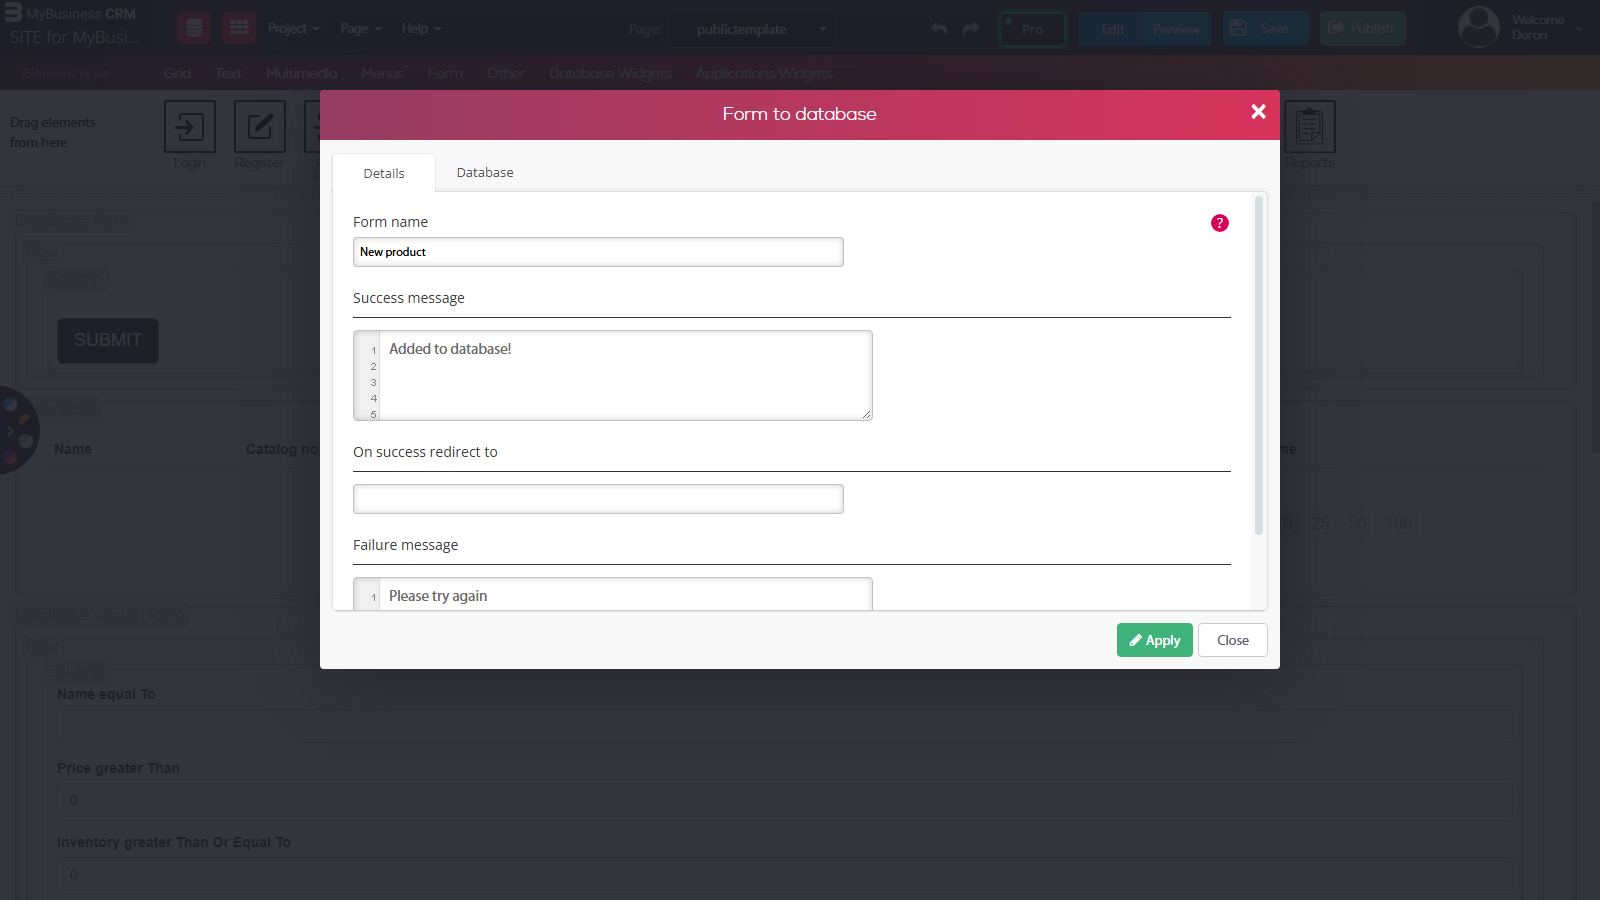
Task: Select the Menus element type
Action: coord(382,73)
